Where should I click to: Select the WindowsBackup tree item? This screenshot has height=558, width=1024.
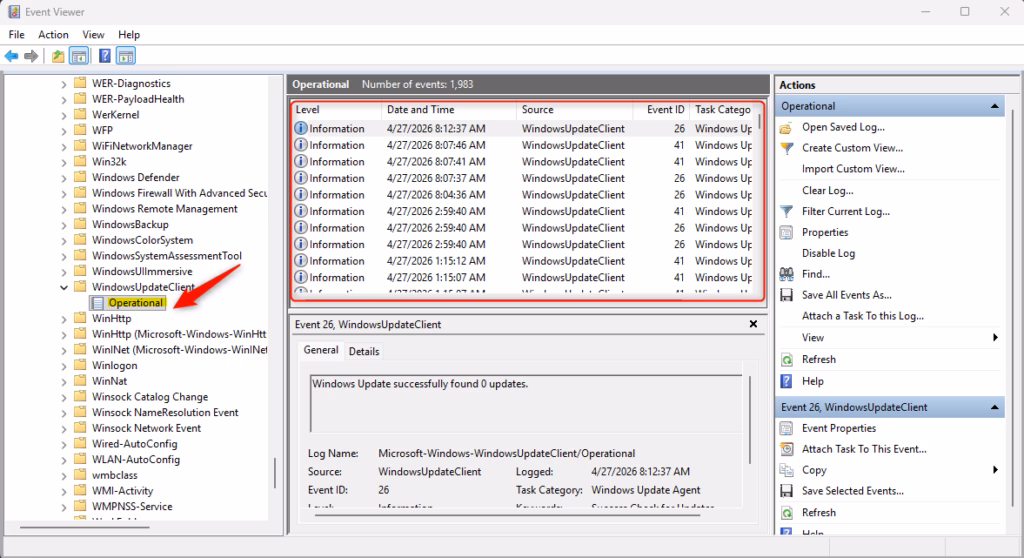point(130,225)
